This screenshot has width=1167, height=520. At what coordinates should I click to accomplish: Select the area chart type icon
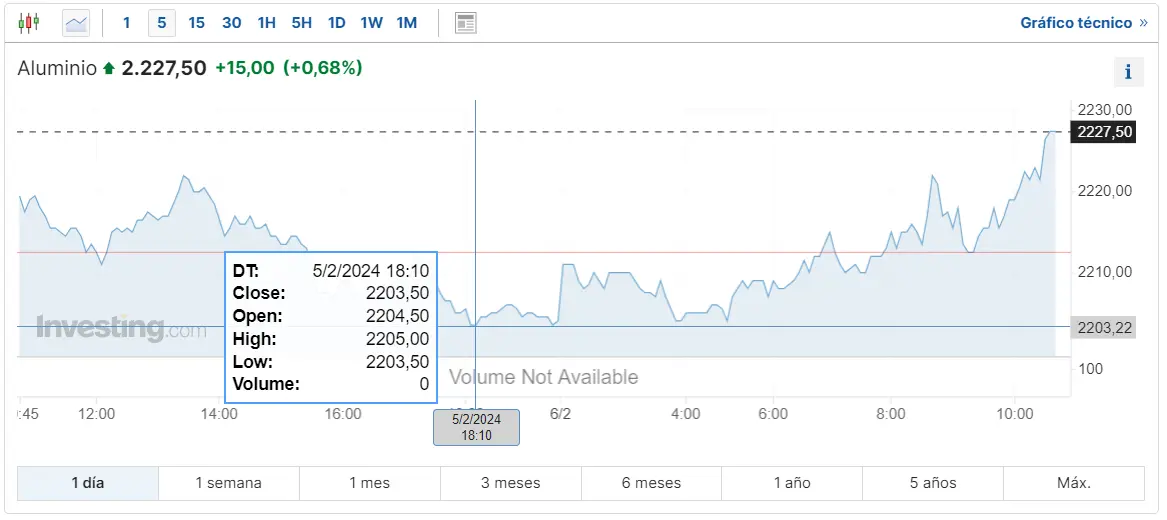click(x=76, y=22)
